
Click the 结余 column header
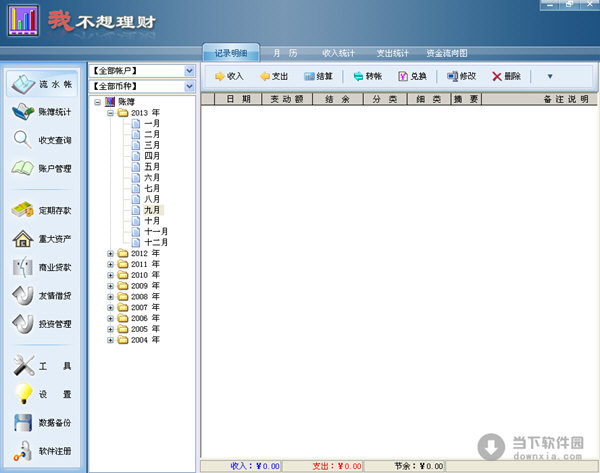[x=338, y=99]
